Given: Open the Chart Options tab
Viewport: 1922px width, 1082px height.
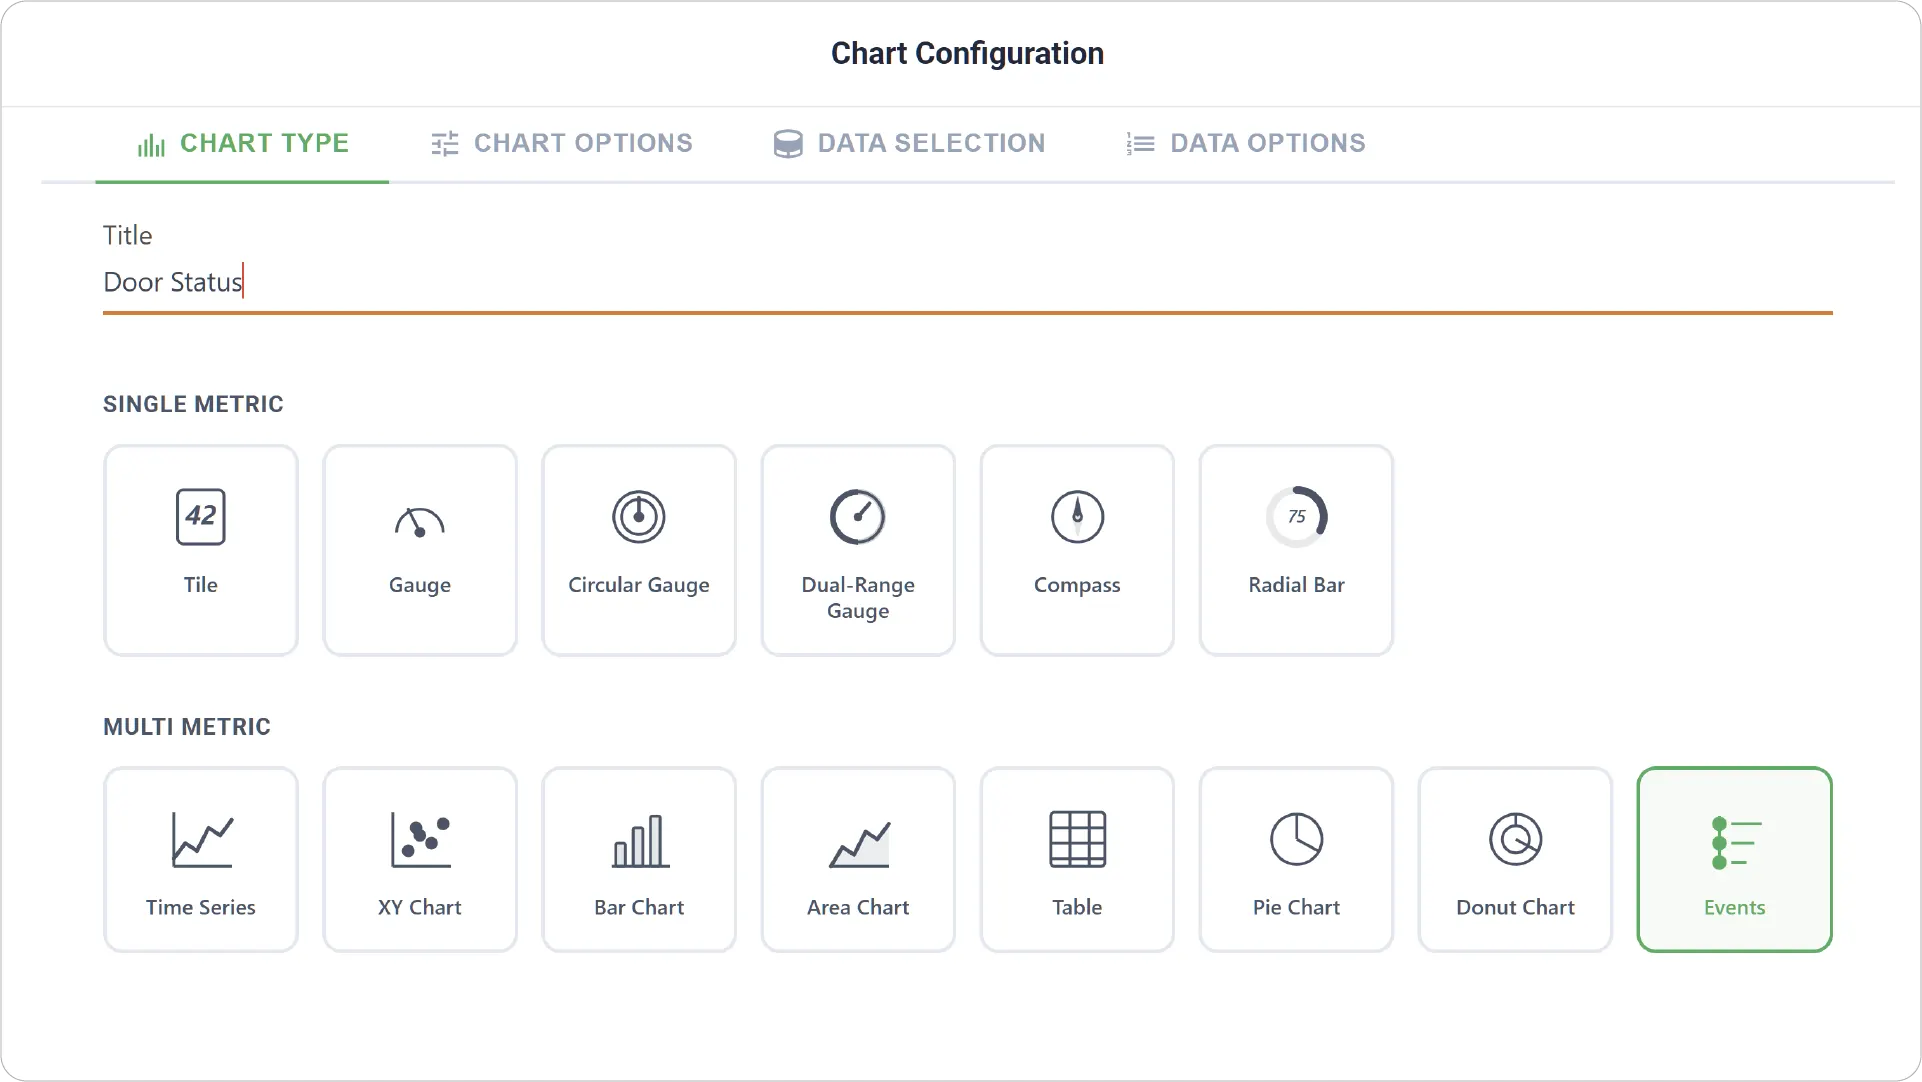Looking at the screenshot, I should click(561, 144).
